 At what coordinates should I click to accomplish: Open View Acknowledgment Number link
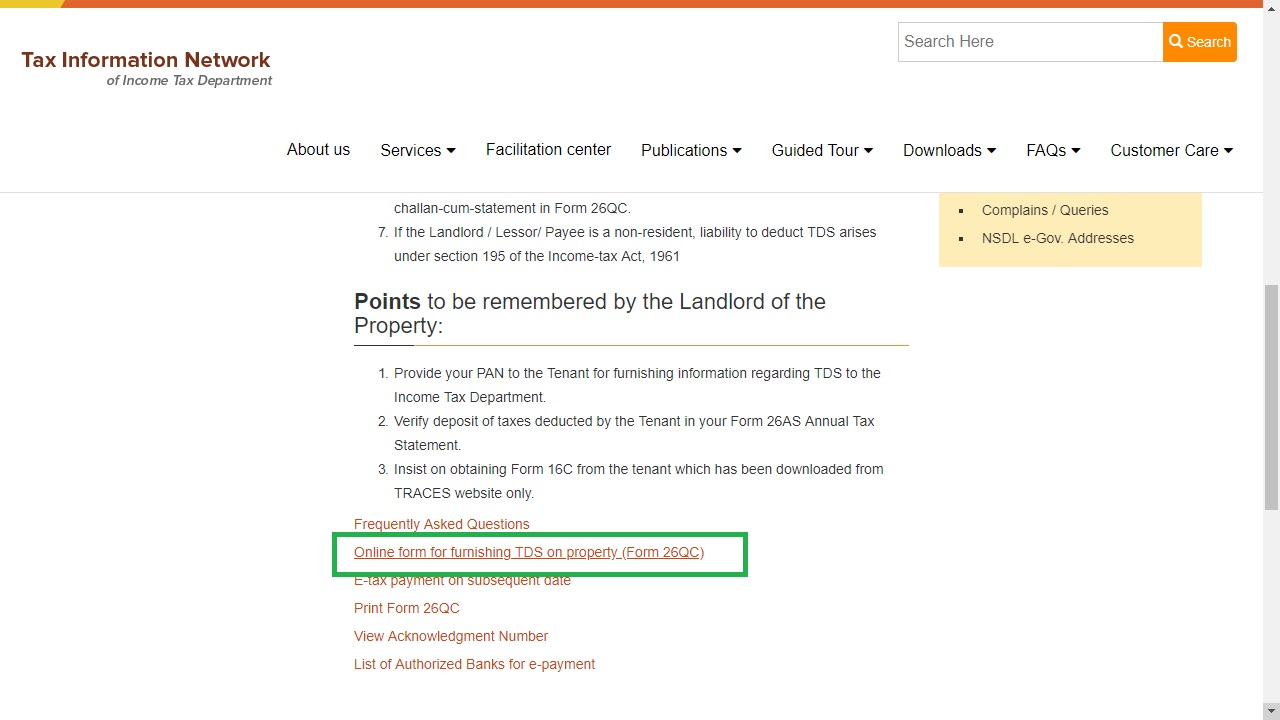(451, 636)
